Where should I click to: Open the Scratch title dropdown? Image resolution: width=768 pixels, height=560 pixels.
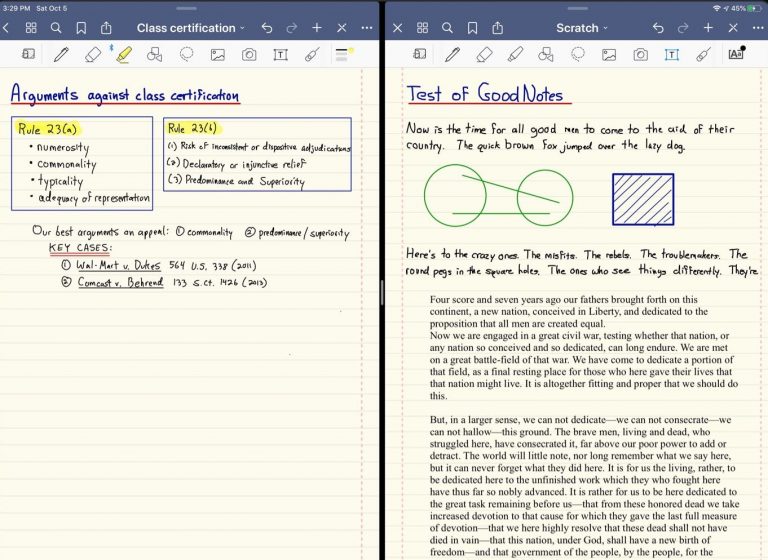(581, 28)
